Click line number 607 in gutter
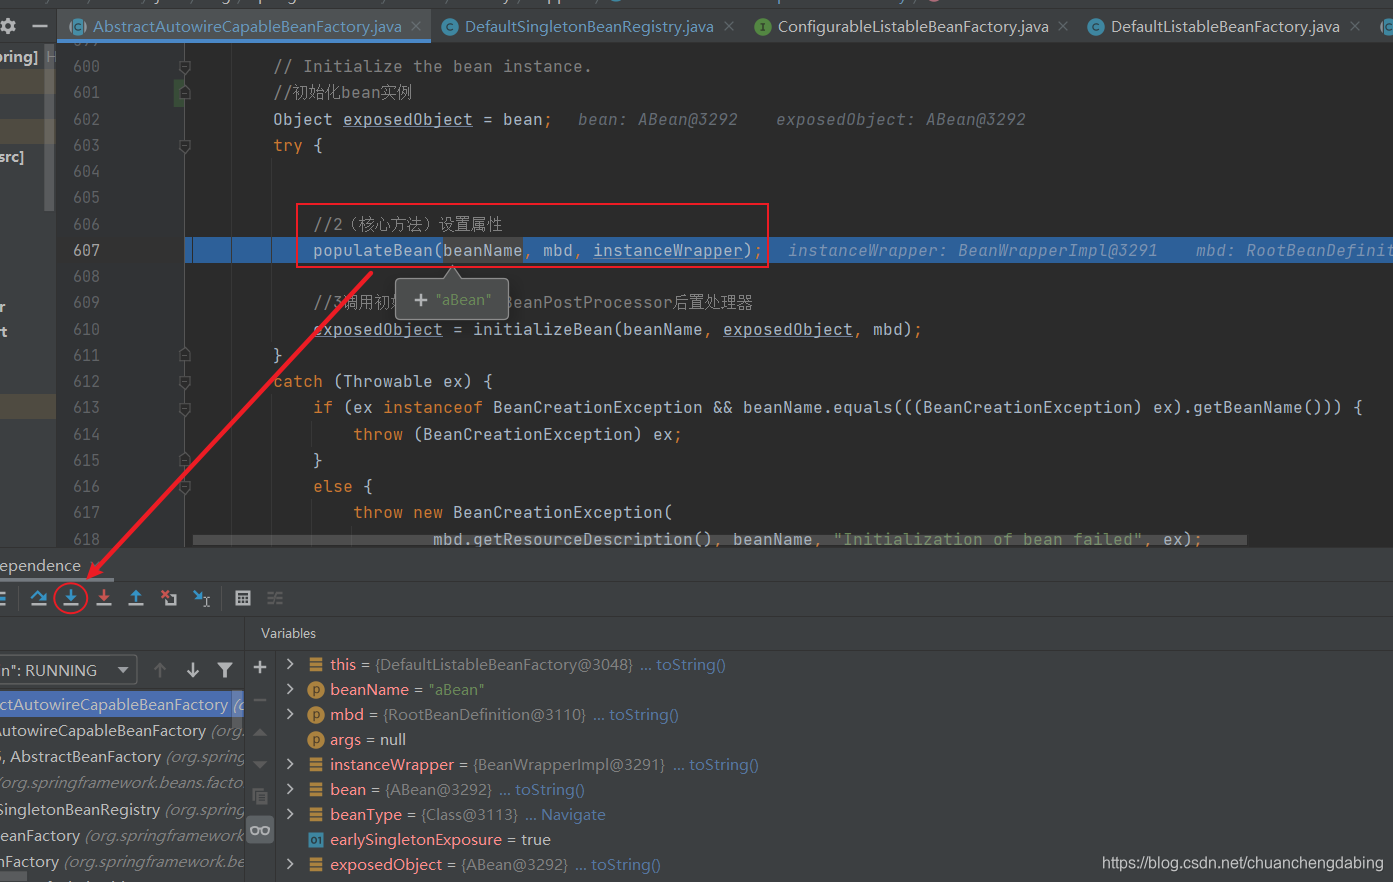 pos(86,250)
